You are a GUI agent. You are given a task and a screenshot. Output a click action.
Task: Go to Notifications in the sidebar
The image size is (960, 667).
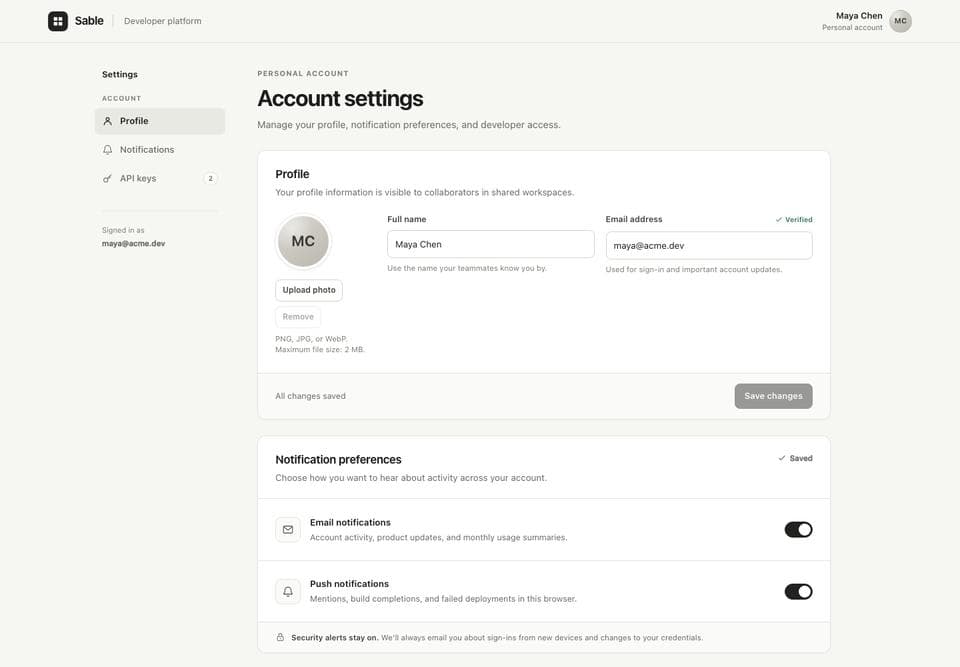pos(160,149)
